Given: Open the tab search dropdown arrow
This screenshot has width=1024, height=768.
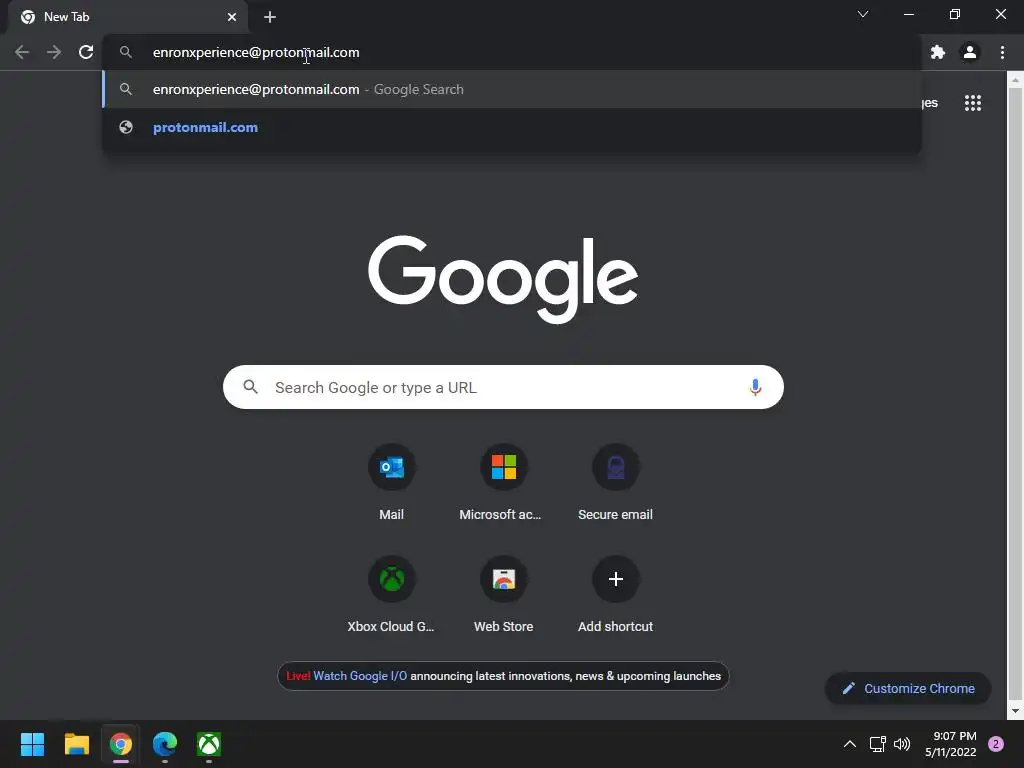Looking at the screenshot, I should point(863,14).
